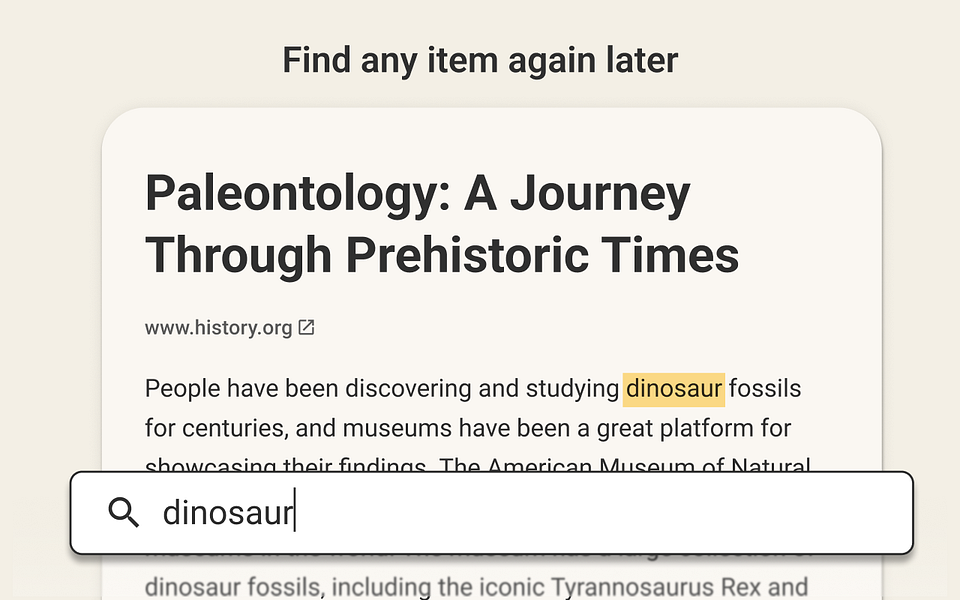Click the external link icon beside www.history.org
Screen dimensions: 960x600
(x=307, y=327)
